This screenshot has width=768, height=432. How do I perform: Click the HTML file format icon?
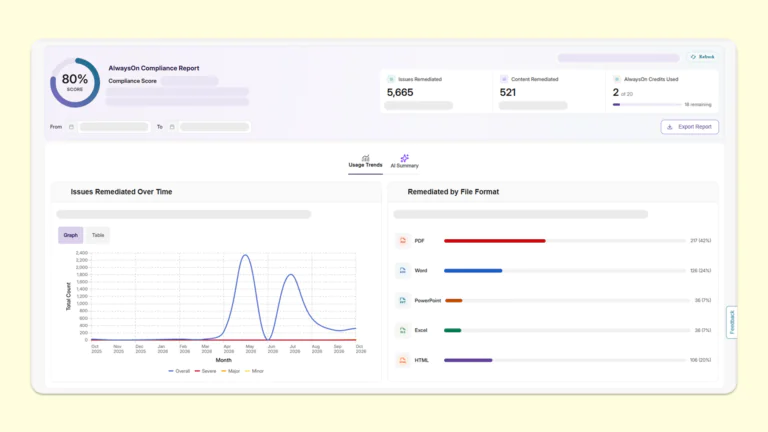click(403, 360)
